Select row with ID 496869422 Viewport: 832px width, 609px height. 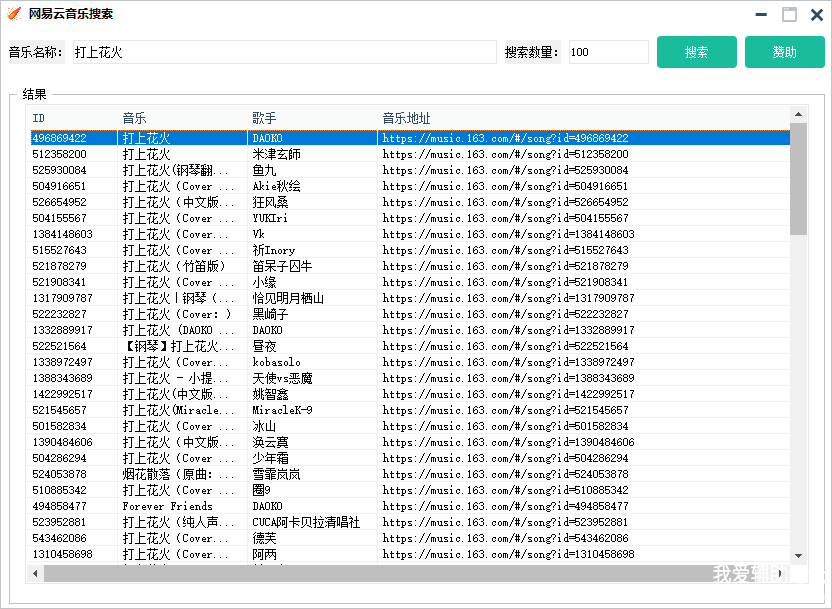(x=410, y=138)
